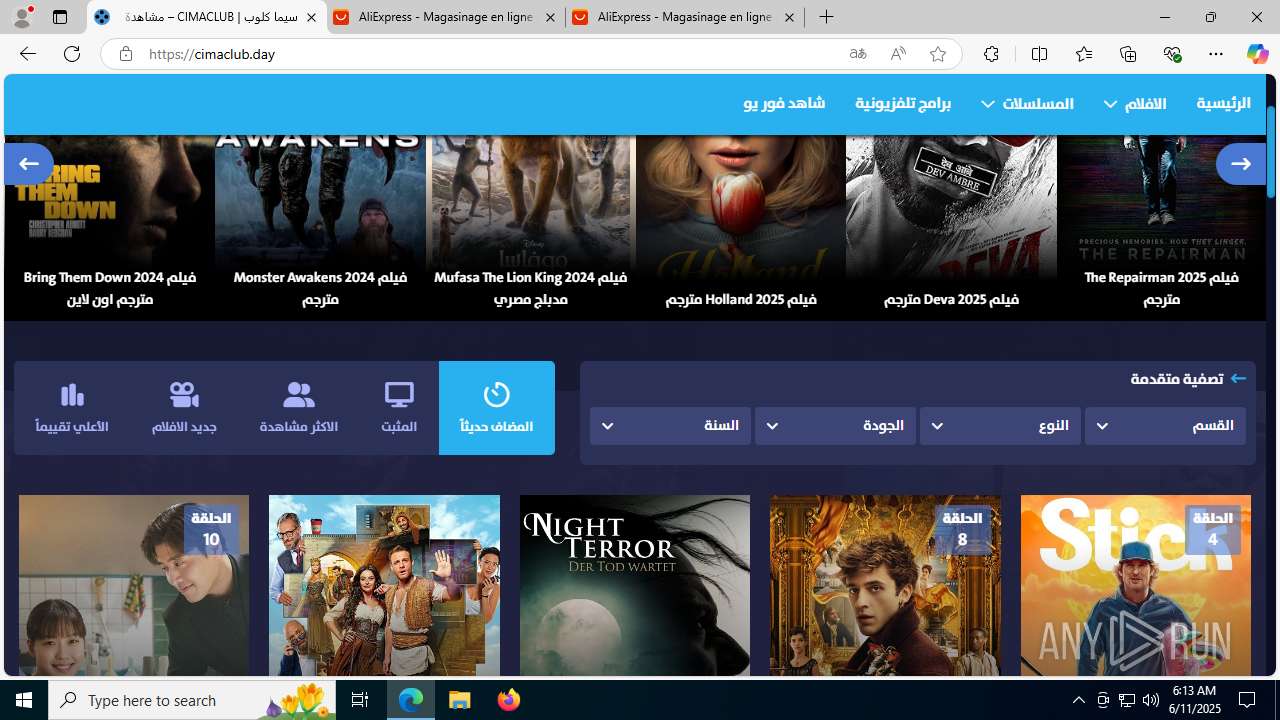Expand the الجودة filter dropdown
1280x720 pixels.
(x=835, y=426)
